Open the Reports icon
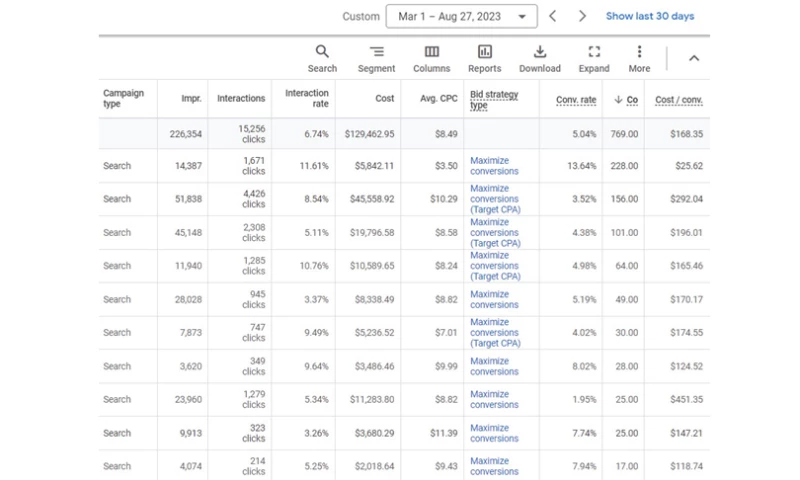This screenshot has height=480, width=800. tap(485, 52)
